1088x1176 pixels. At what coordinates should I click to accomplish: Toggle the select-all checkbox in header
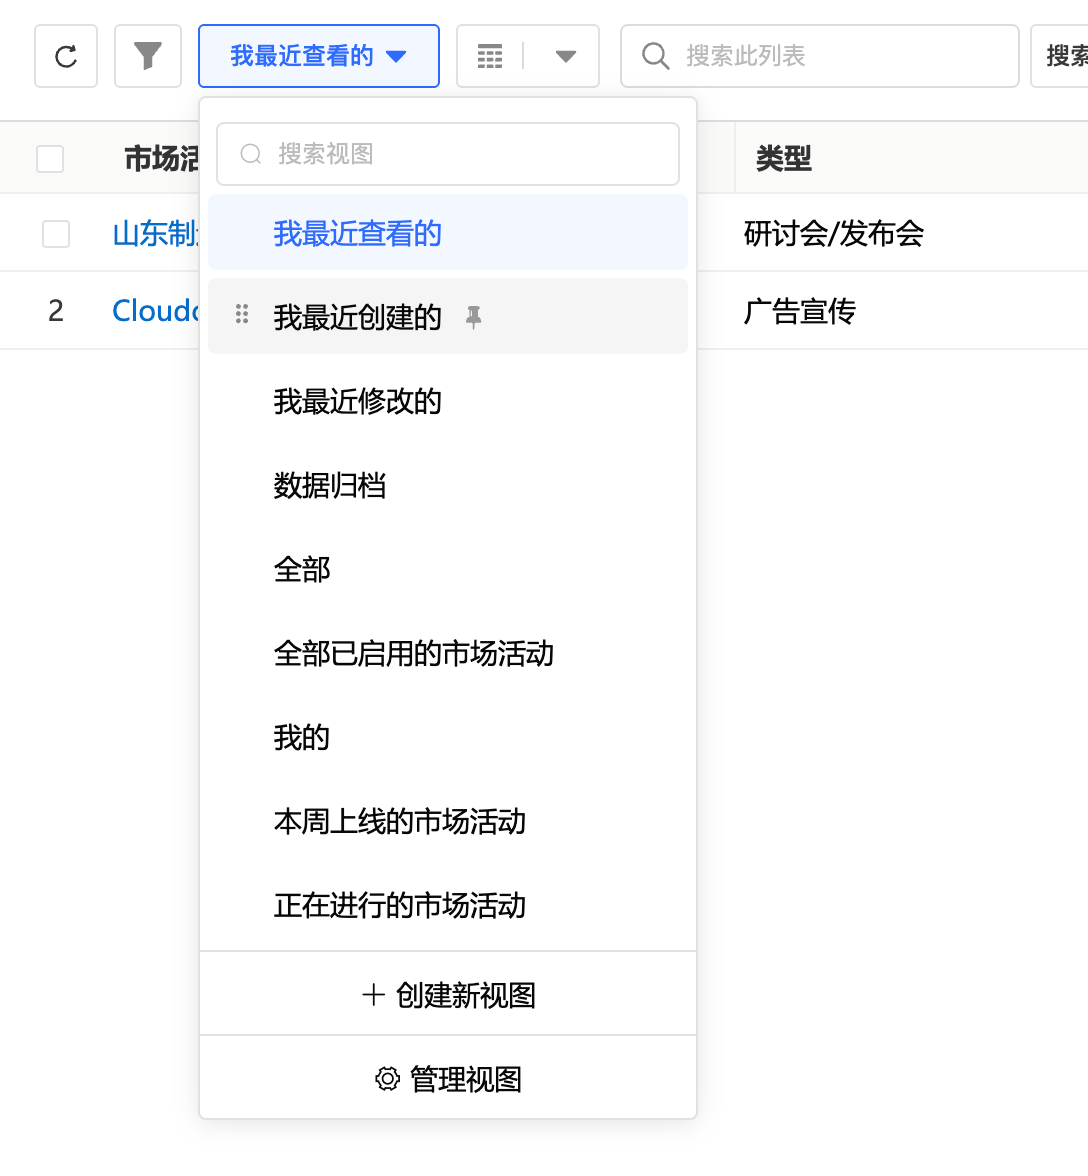[50, 158]
